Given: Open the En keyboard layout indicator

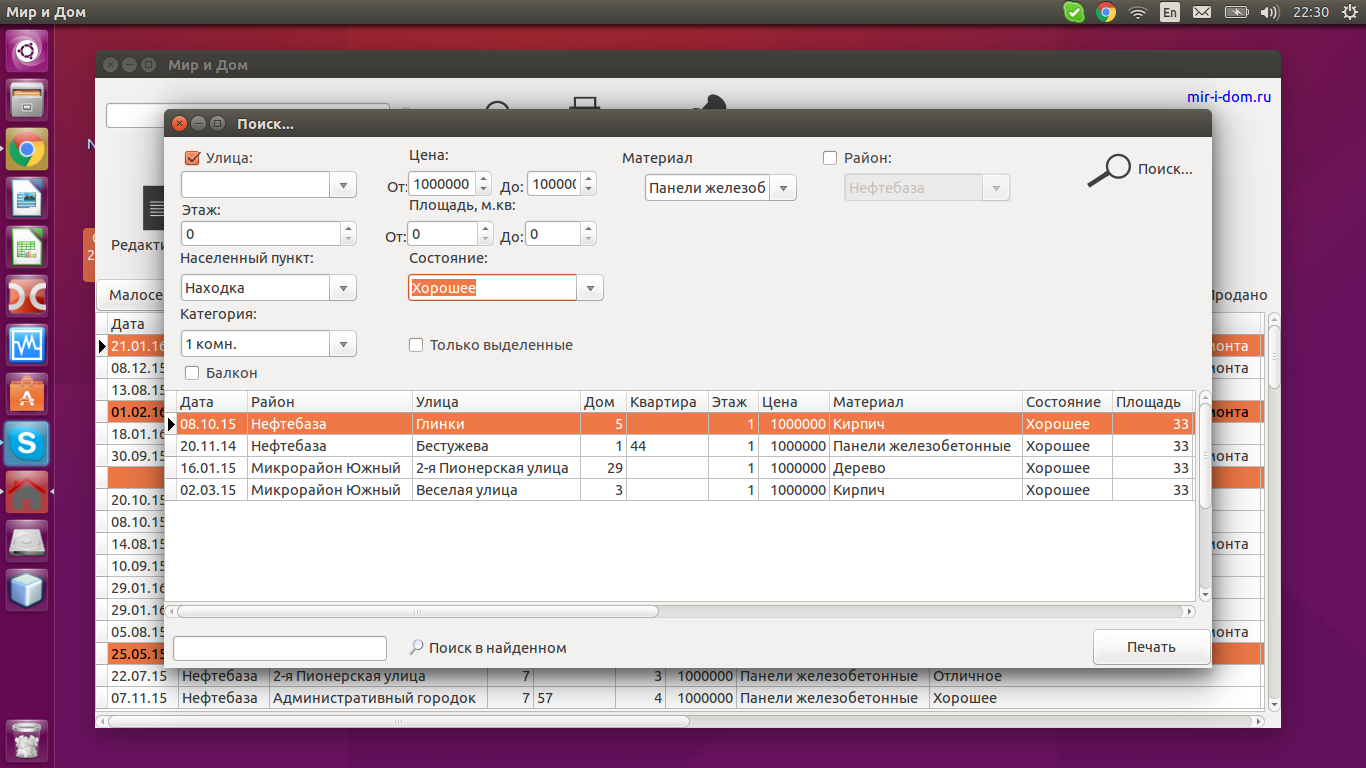Looking at the screenshot, I should pyautogui.click(x=1169, y=12).
